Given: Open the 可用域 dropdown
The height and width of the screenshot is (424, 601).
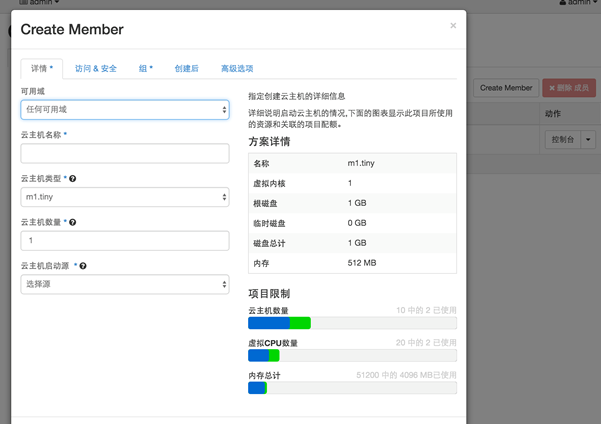Looking at the screenshot, I should (125, 110).
